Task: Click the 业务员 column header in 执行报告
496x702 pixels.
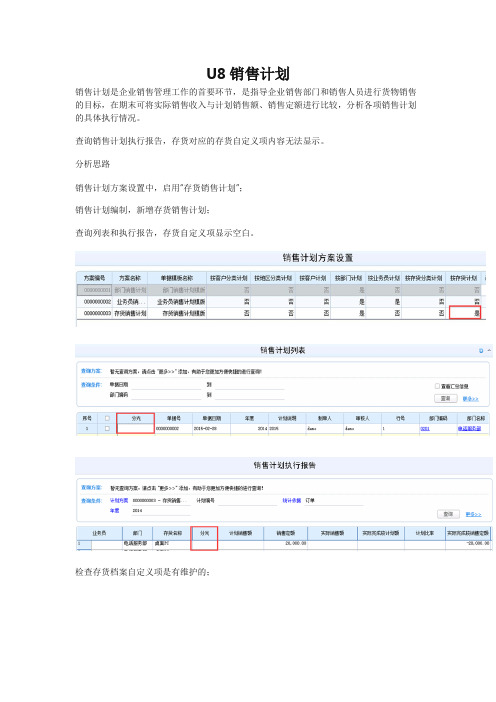Action: [99, 533]
